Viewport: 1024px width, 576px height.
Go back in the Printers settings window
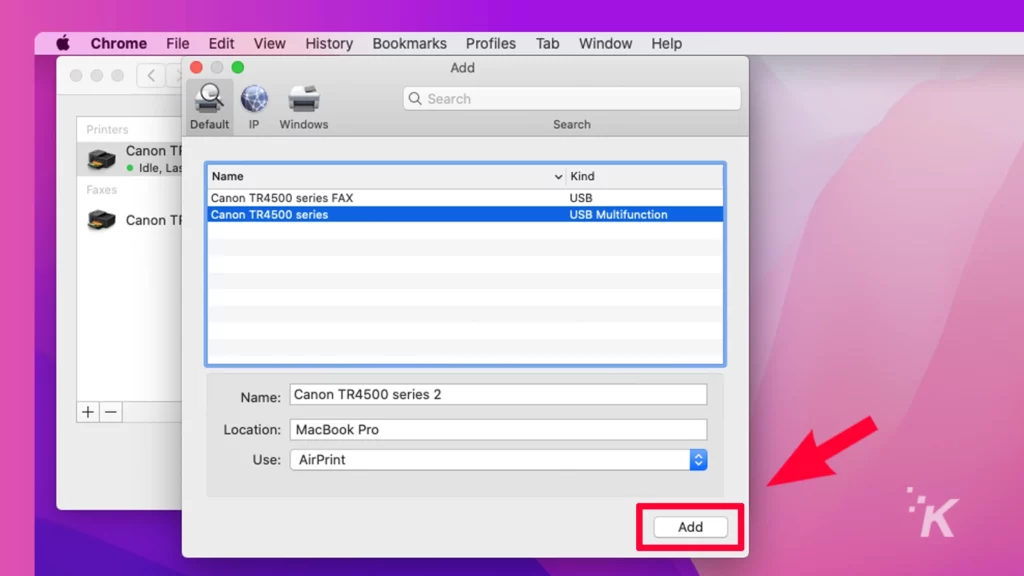click(152, 76)
